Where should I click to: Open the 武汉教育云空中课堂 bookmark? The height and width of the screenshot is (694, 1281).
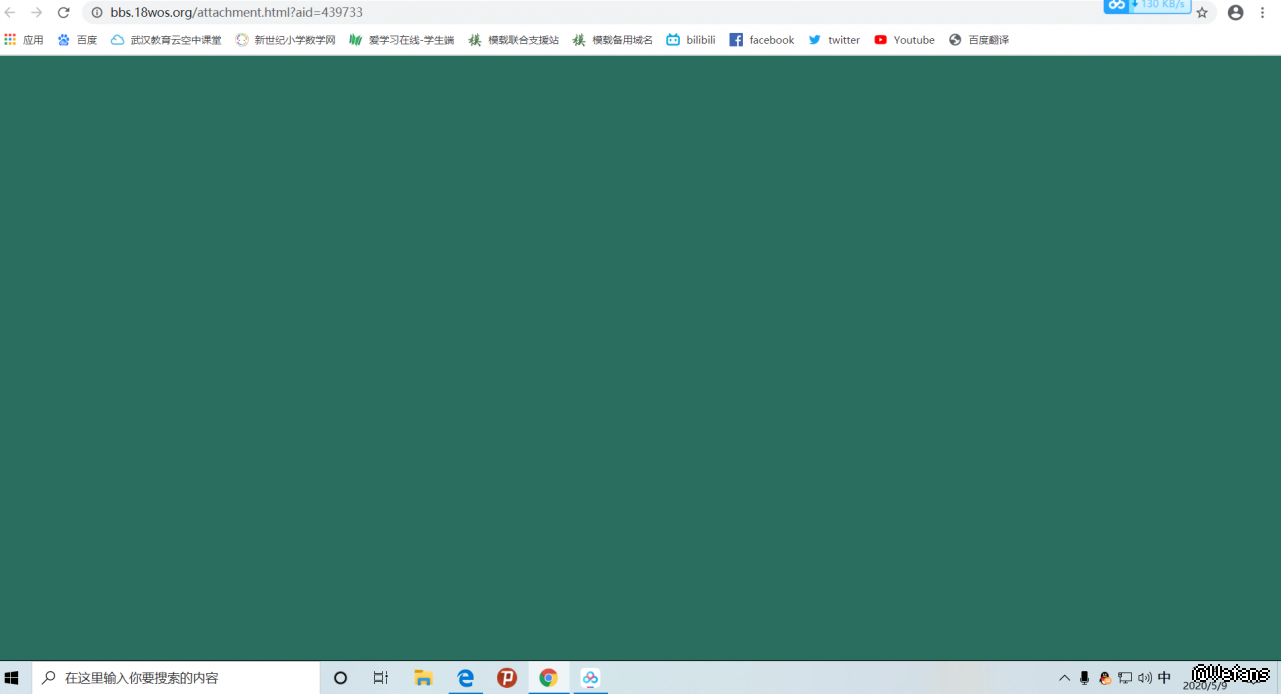[x=166, y=40]
